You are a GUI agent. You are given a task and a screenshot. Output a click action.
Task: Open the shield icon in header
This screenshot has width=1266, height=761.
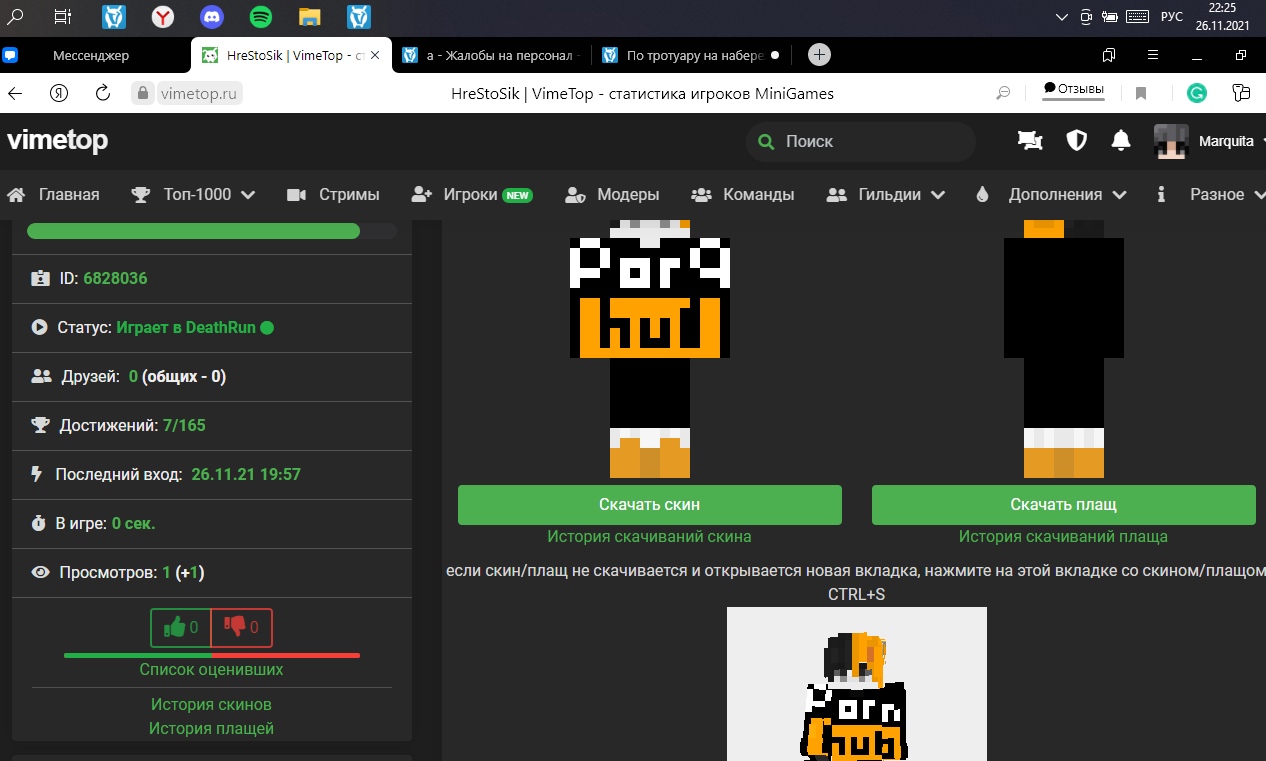[x=1076, y=141]
